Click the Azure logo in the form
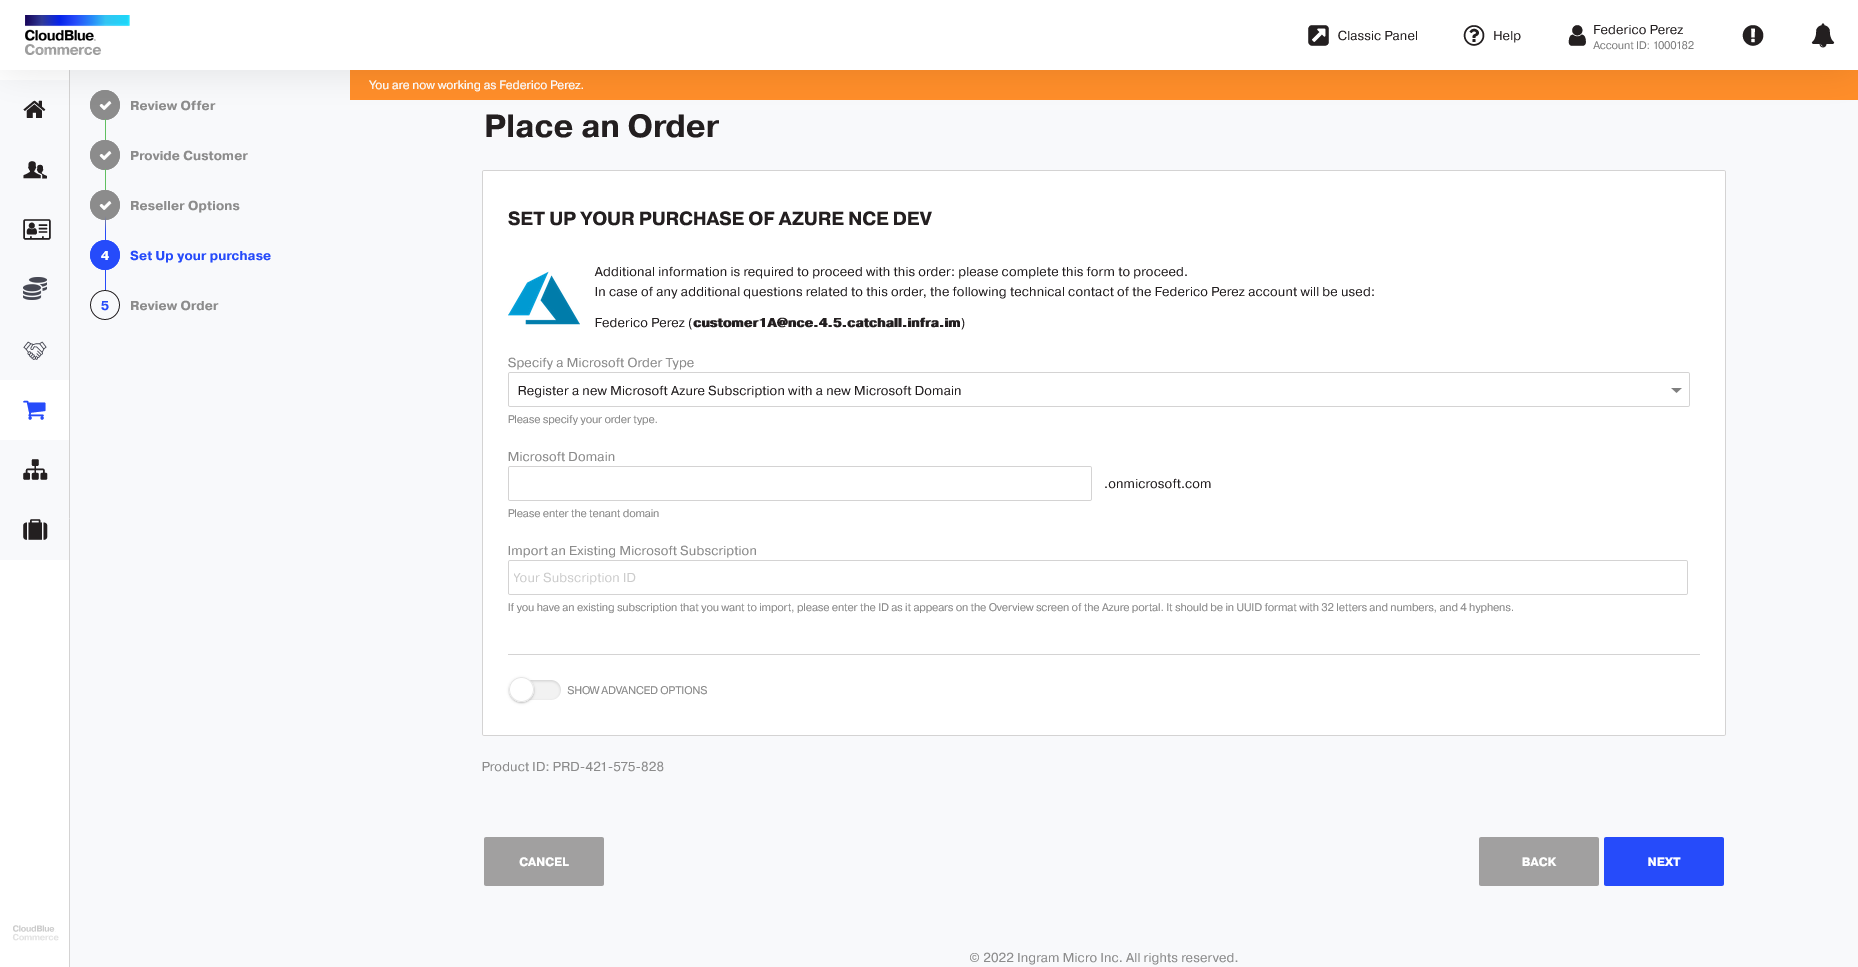 pos(544,298)
